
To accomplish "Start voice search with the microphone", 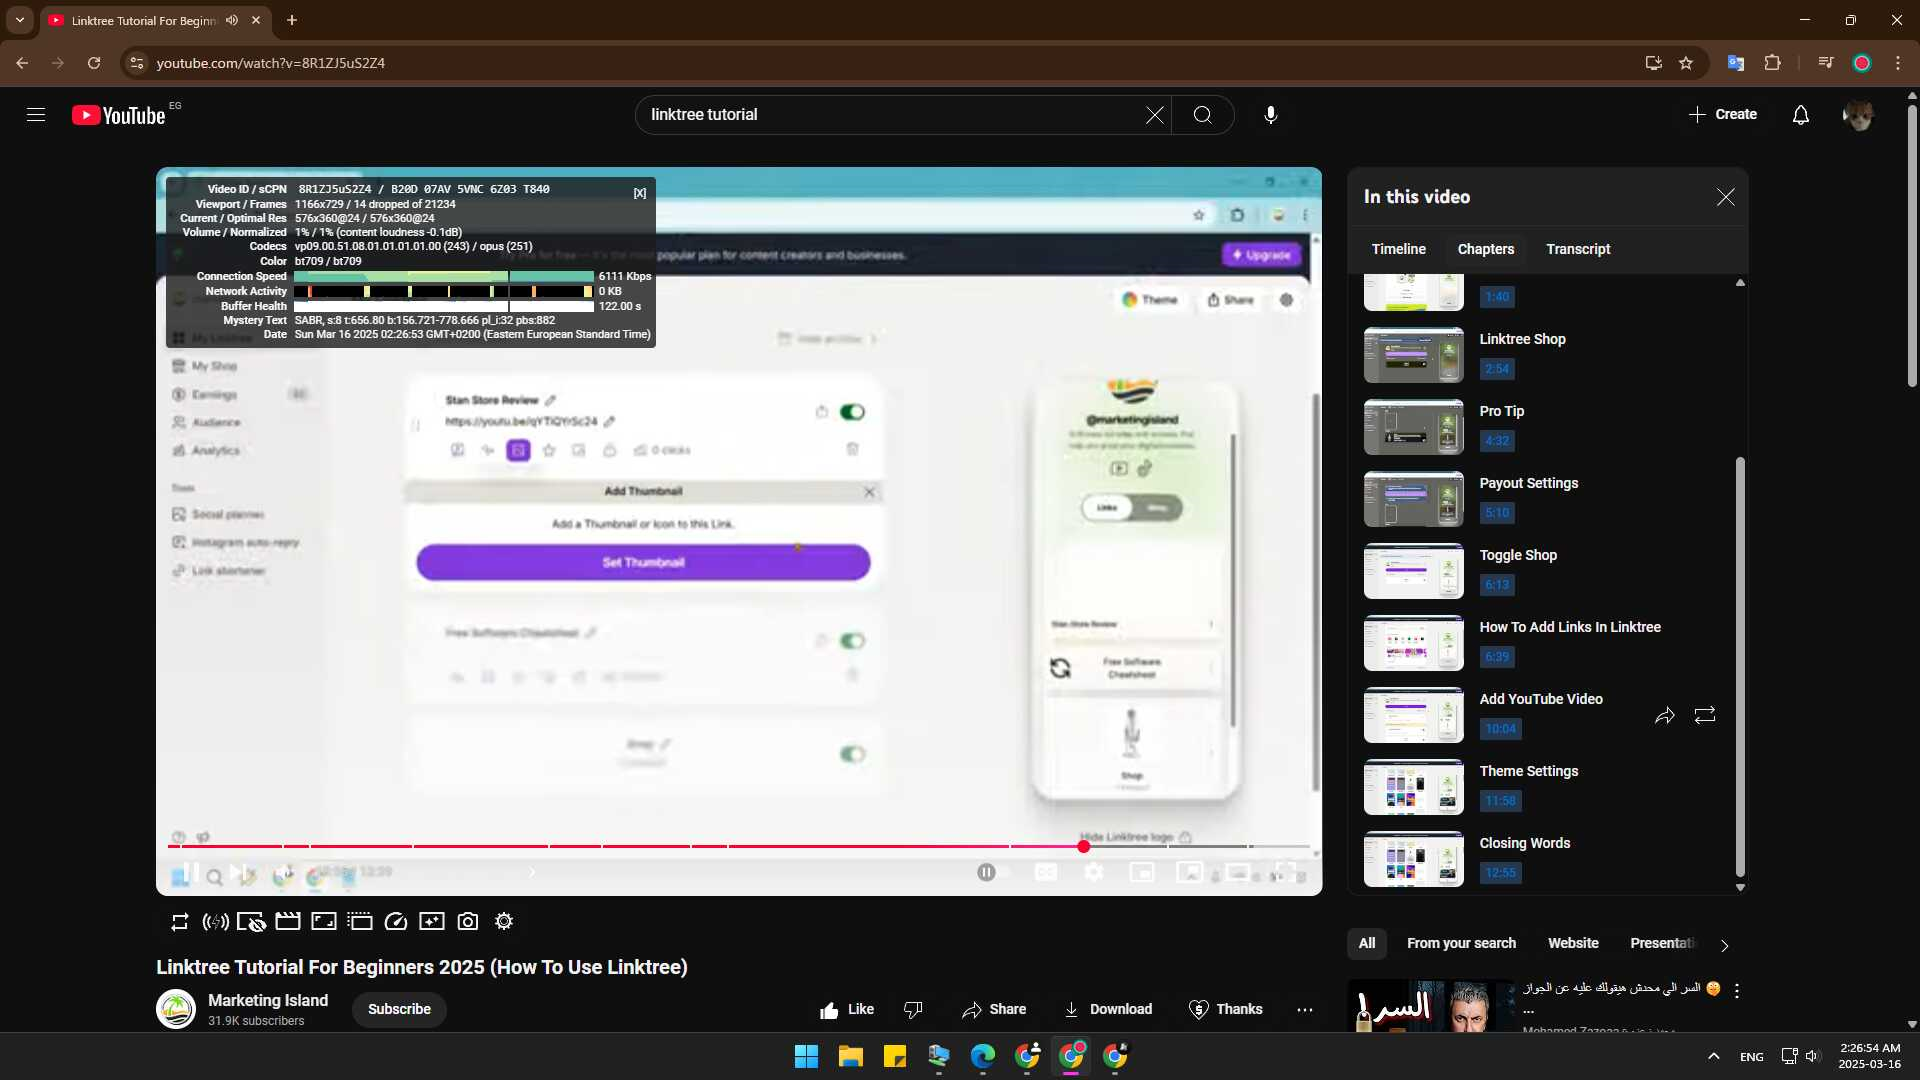I will click(x=1270, y=115).
